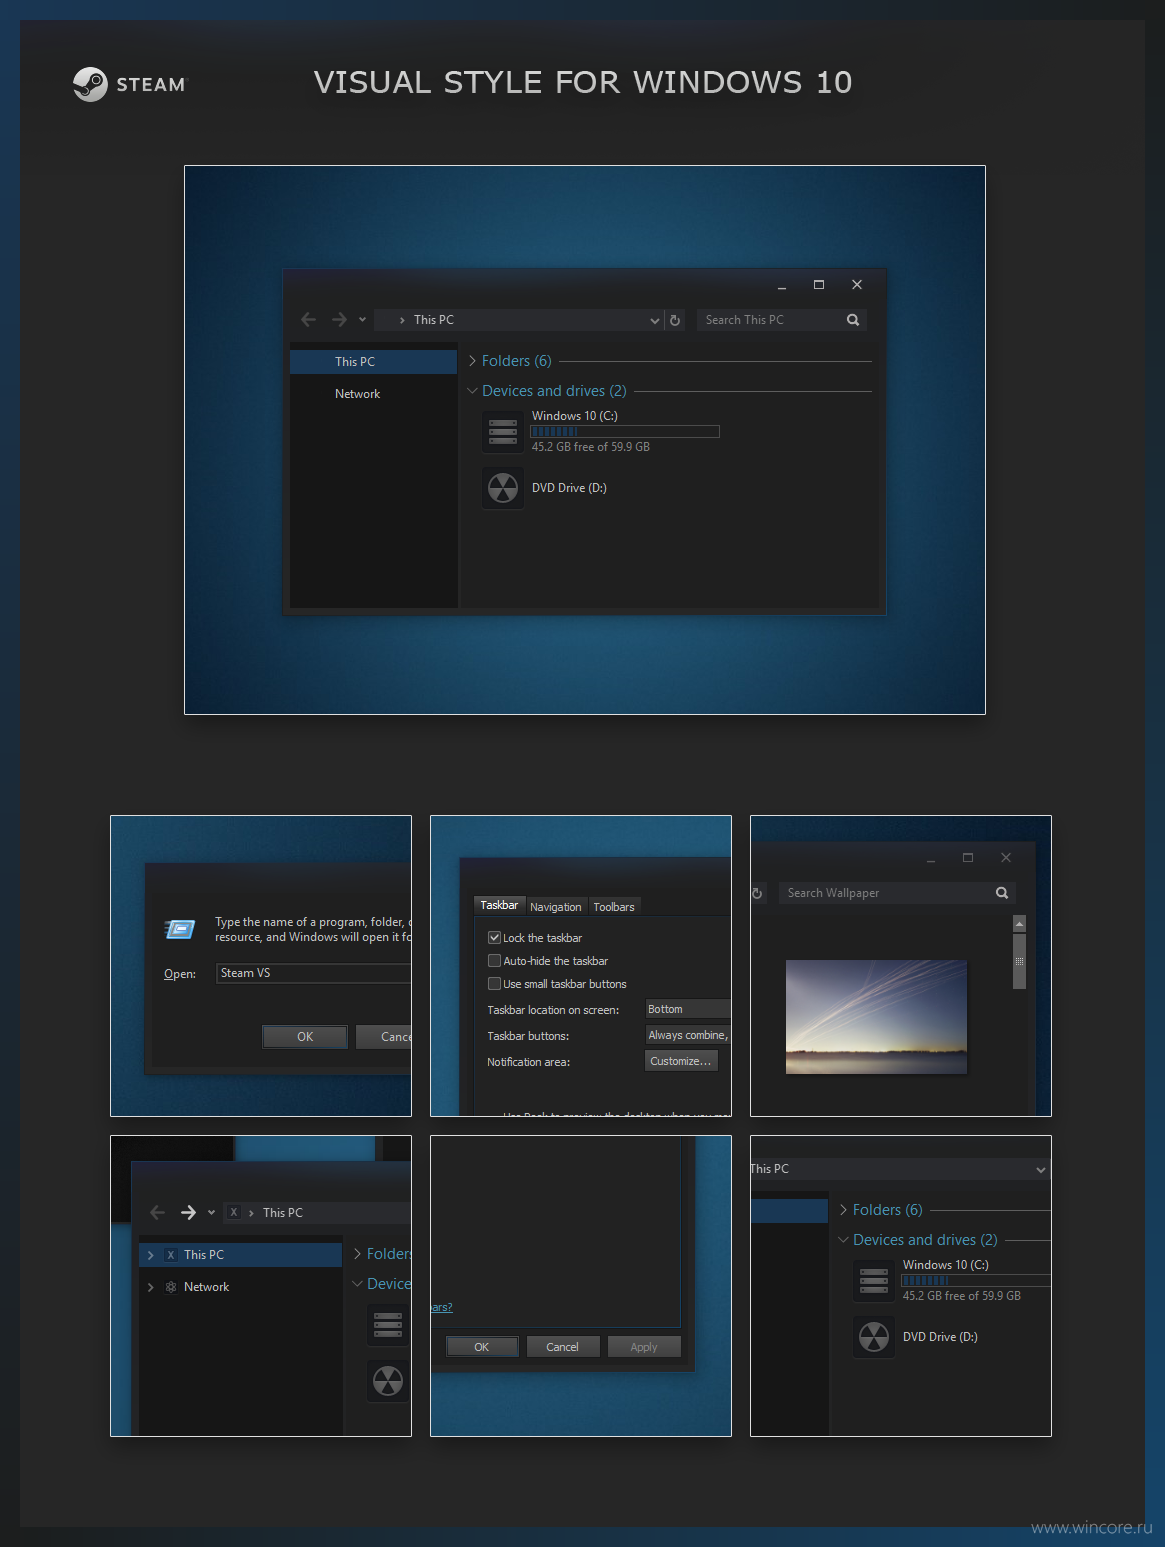Click the Network icon in the navigation tree

(x=171, y=1287)
